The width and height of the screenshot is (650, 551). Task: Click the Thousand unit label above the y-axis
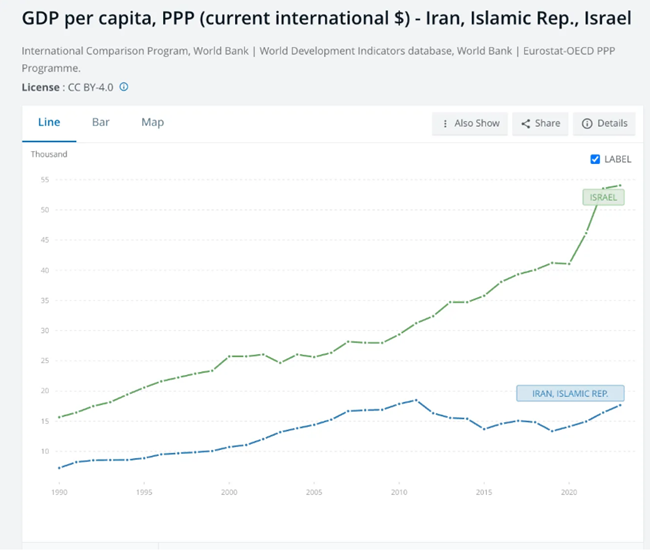coord(49,154)
